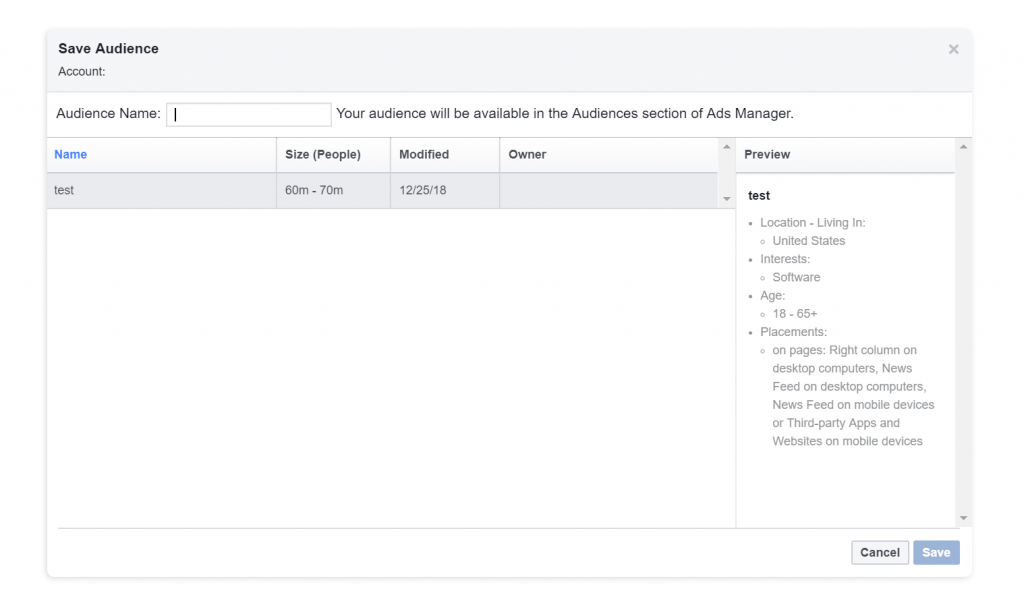Screen dimensions: 1024x614
Task: Click the 60m - 70m size cell
Action: [314, 191]
